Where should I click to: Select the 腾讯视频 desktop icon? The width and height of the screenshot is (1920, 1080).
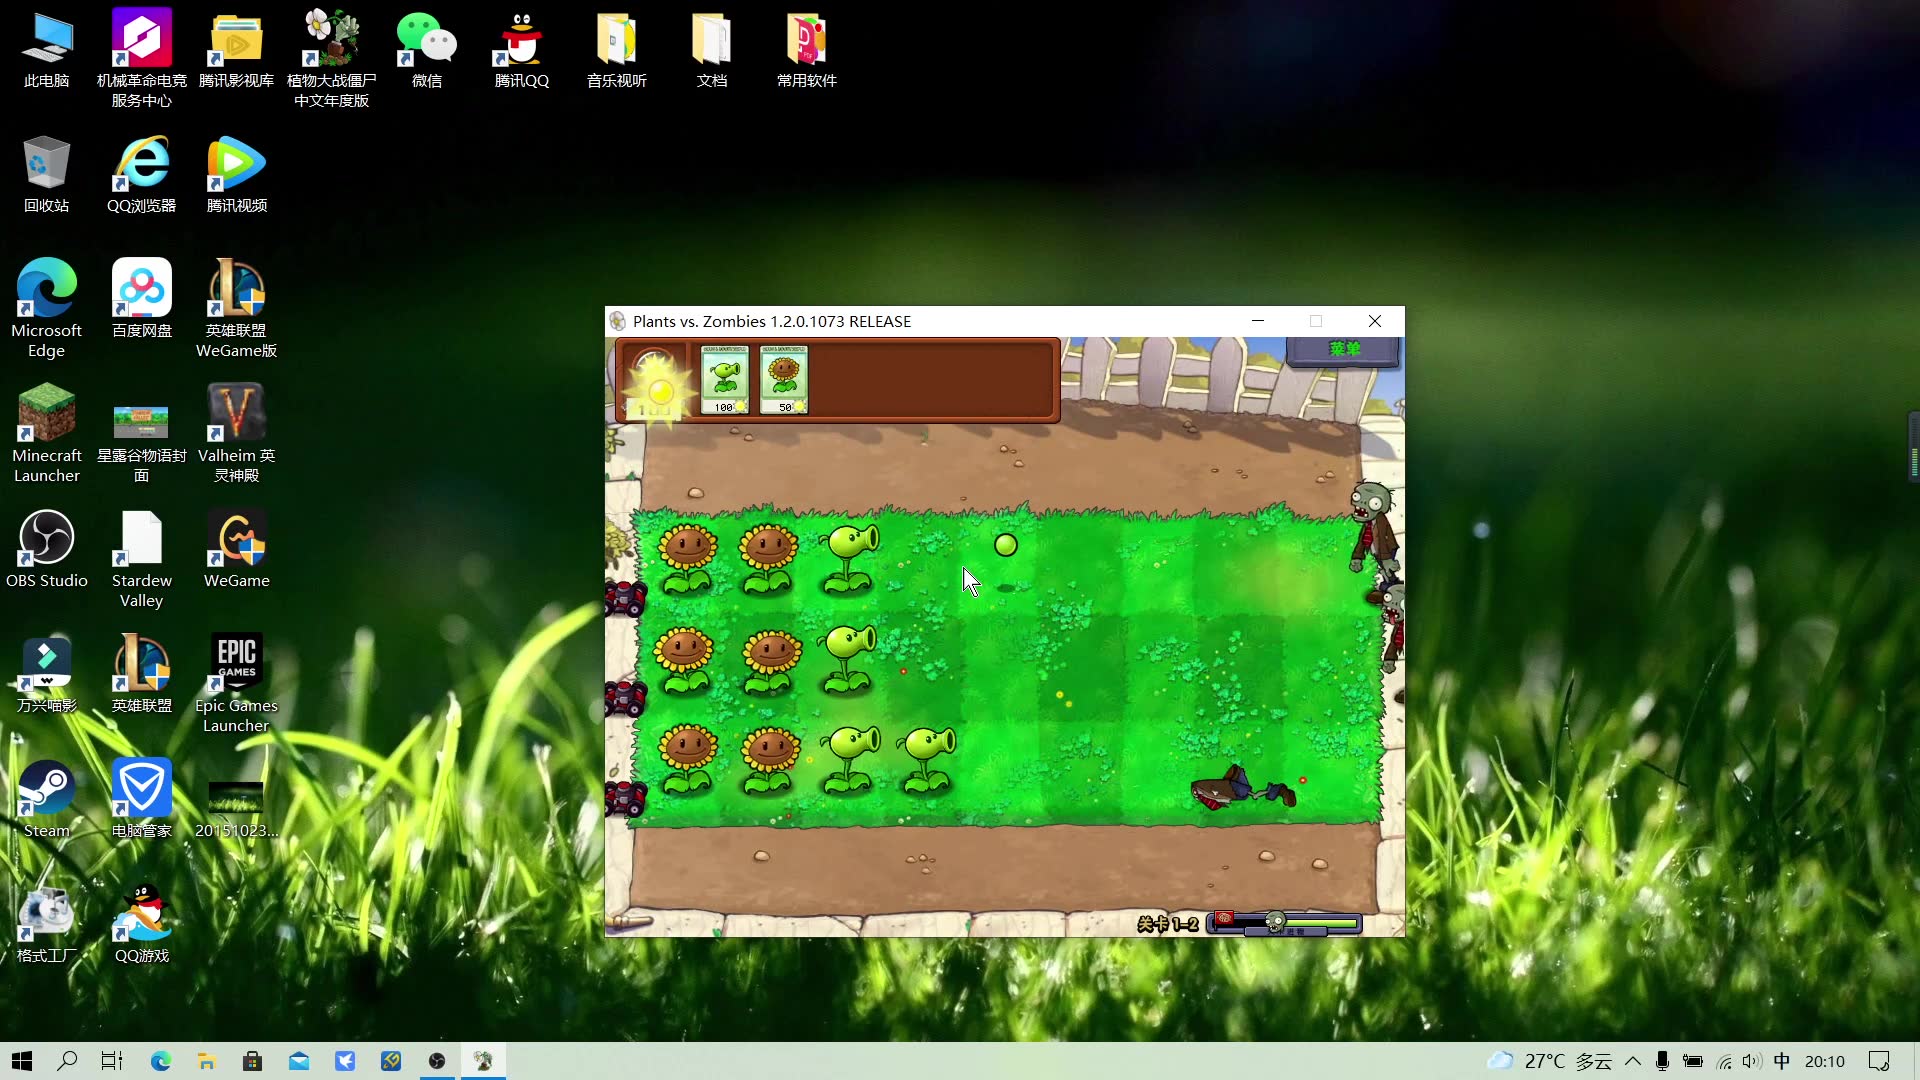click(x=237, y=175)
